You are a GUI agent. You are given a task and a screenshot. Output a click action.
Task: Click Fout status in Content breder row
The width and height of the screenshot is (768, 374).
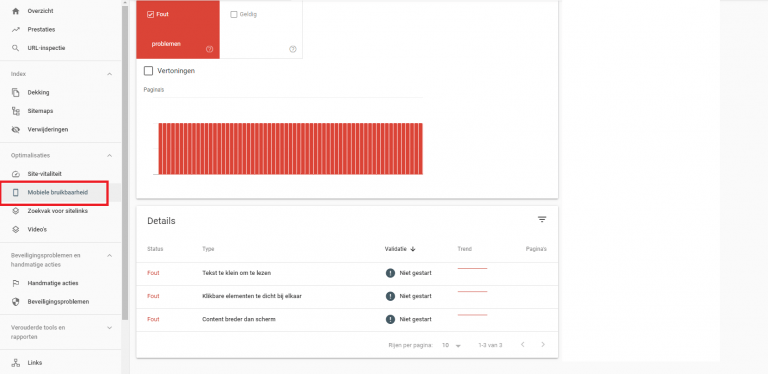(153, 319)
